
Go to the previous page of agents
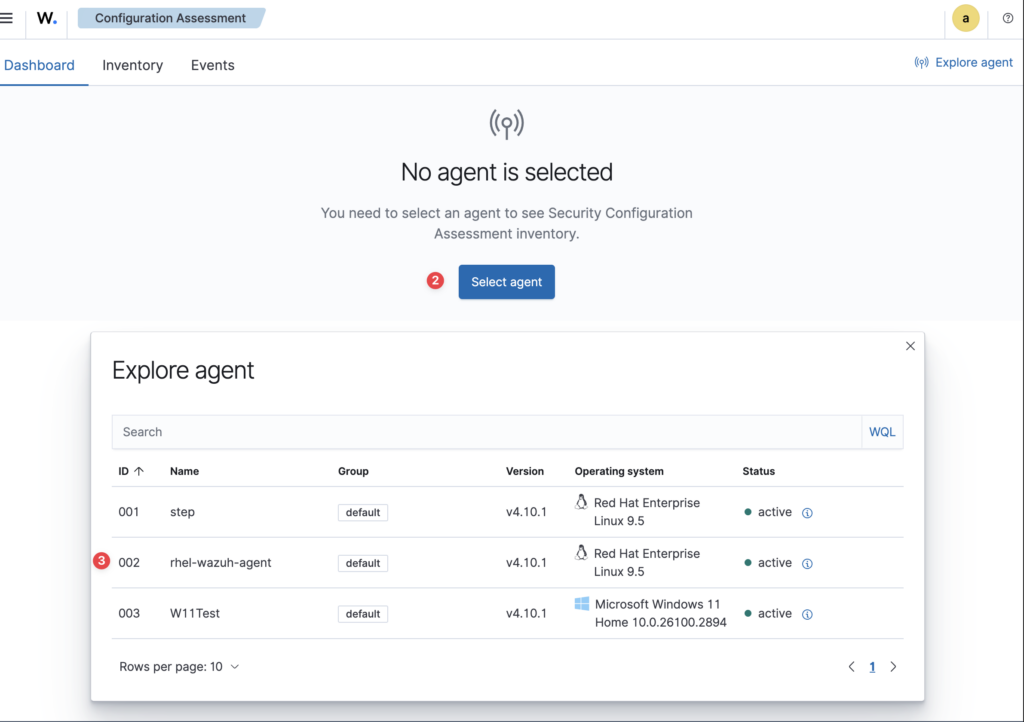(852, 667)
